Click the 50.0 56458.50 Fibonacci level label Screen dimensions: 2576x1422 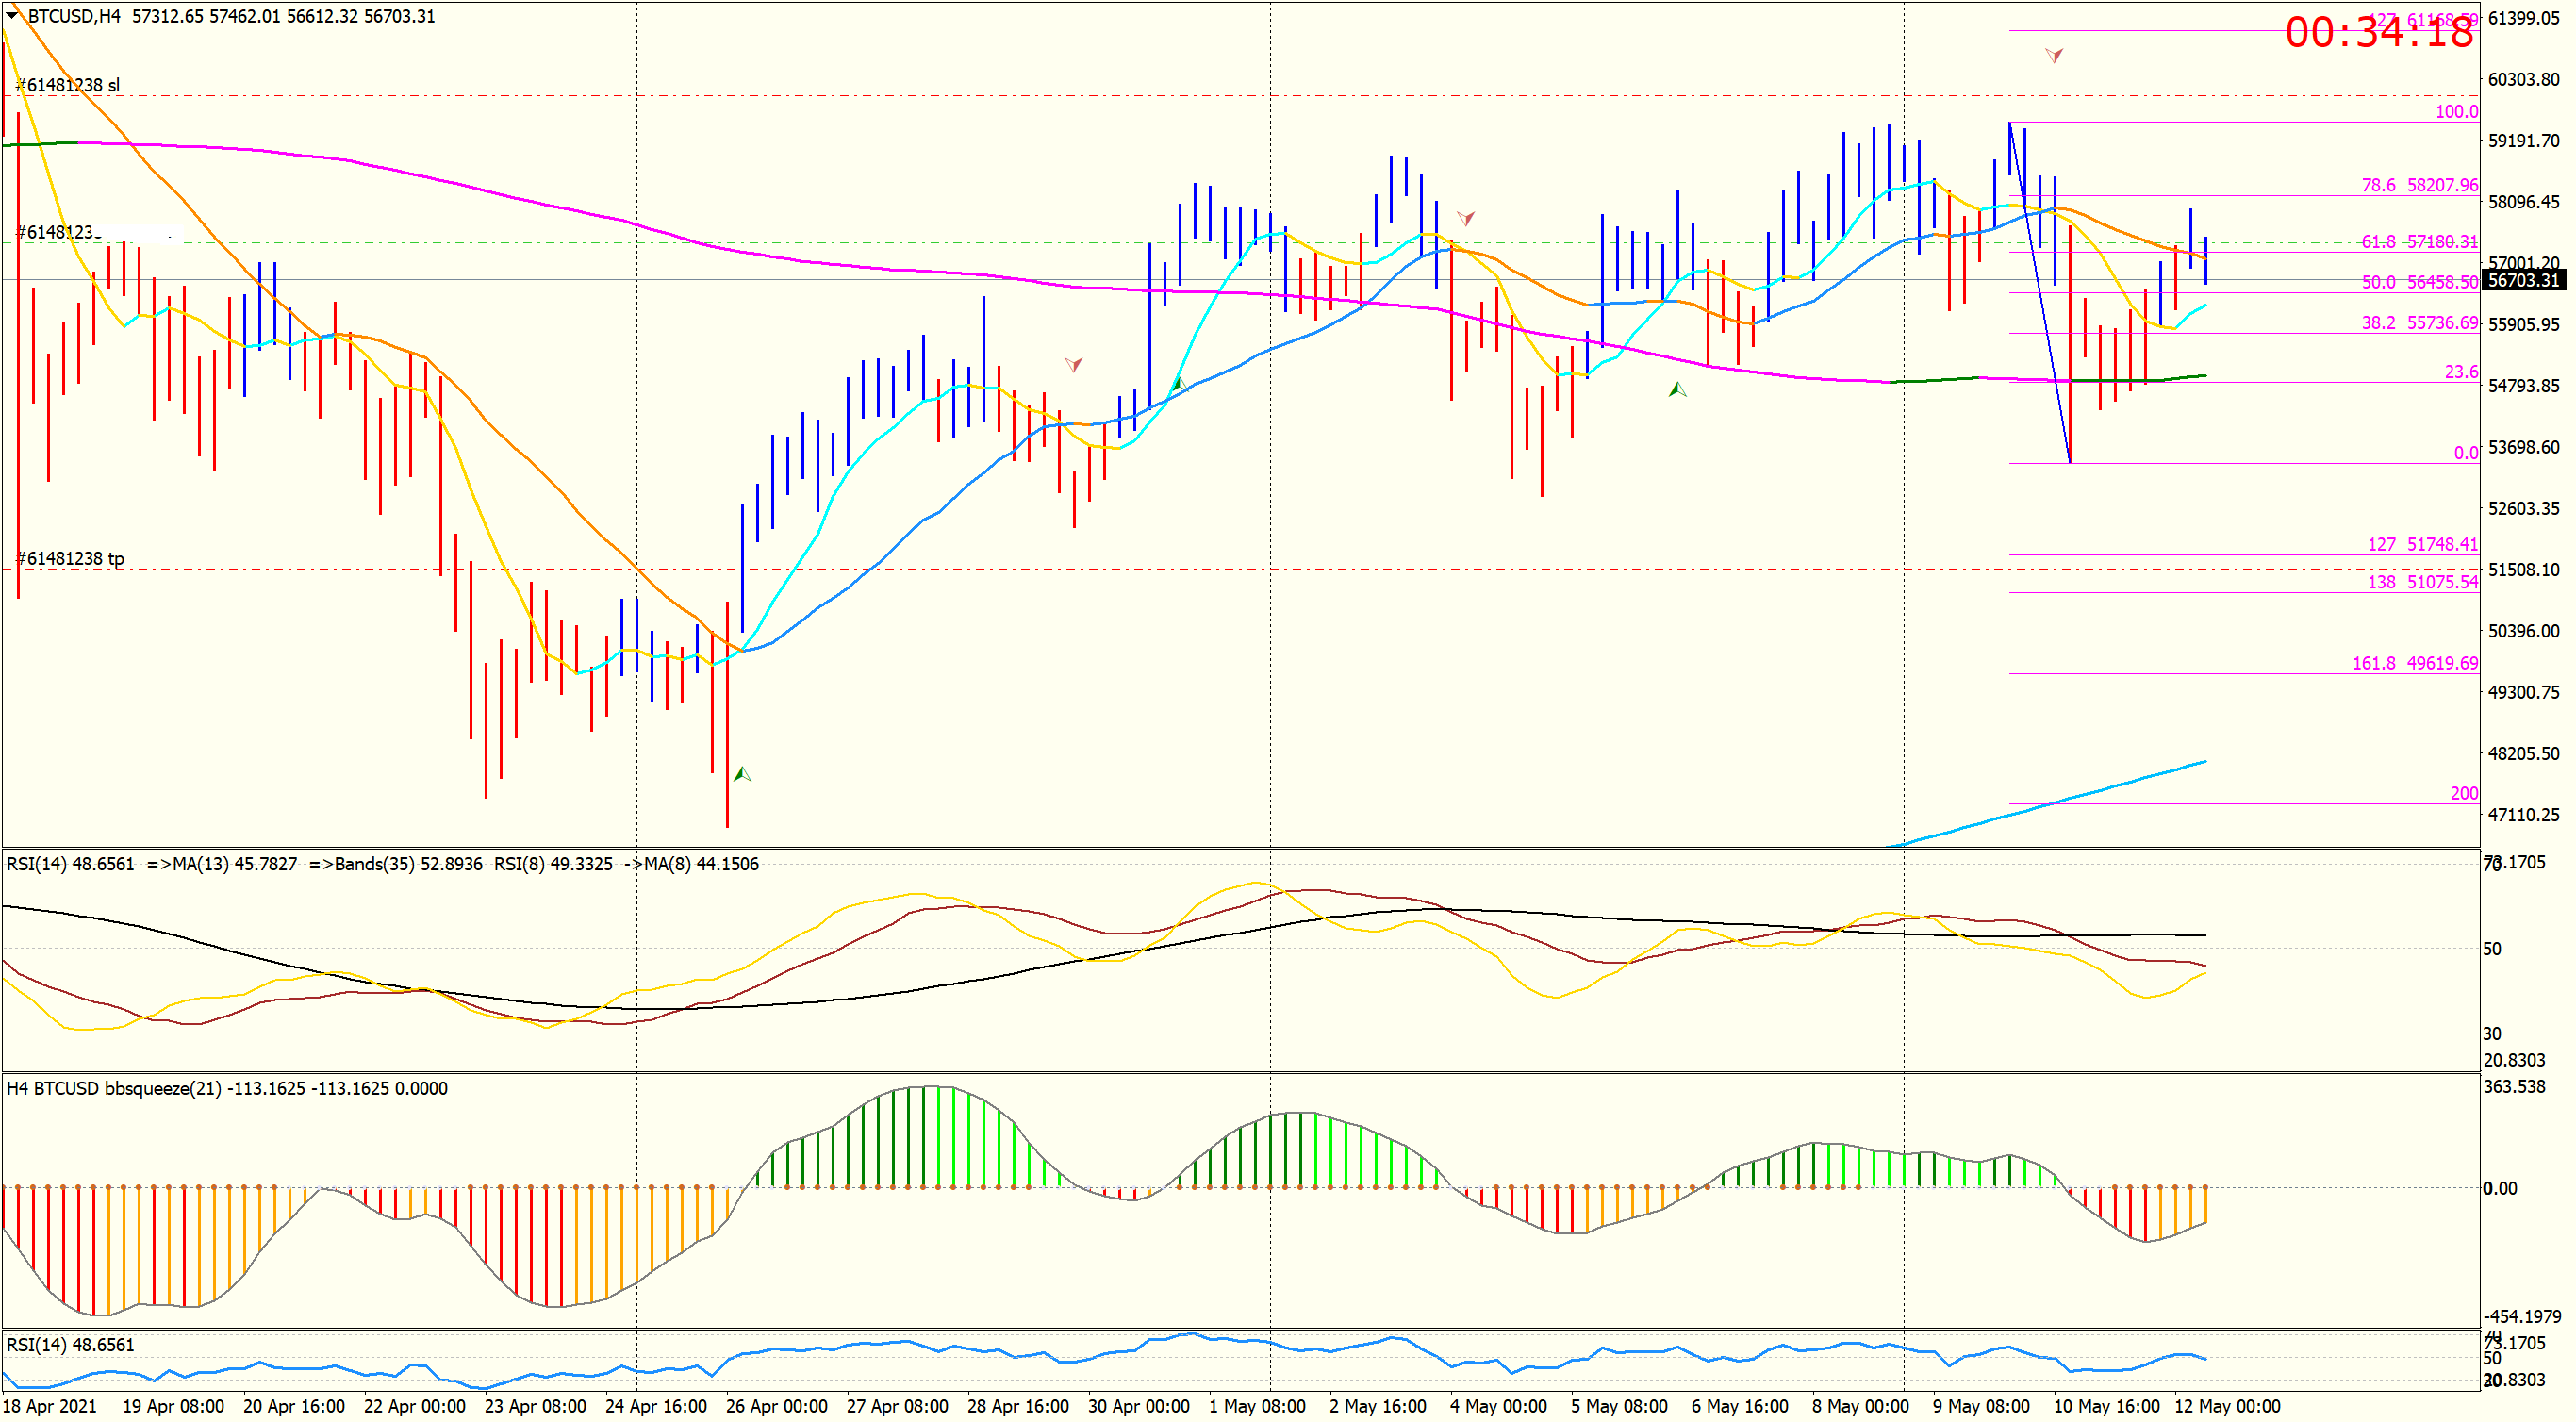click(x=2419, y=282)
